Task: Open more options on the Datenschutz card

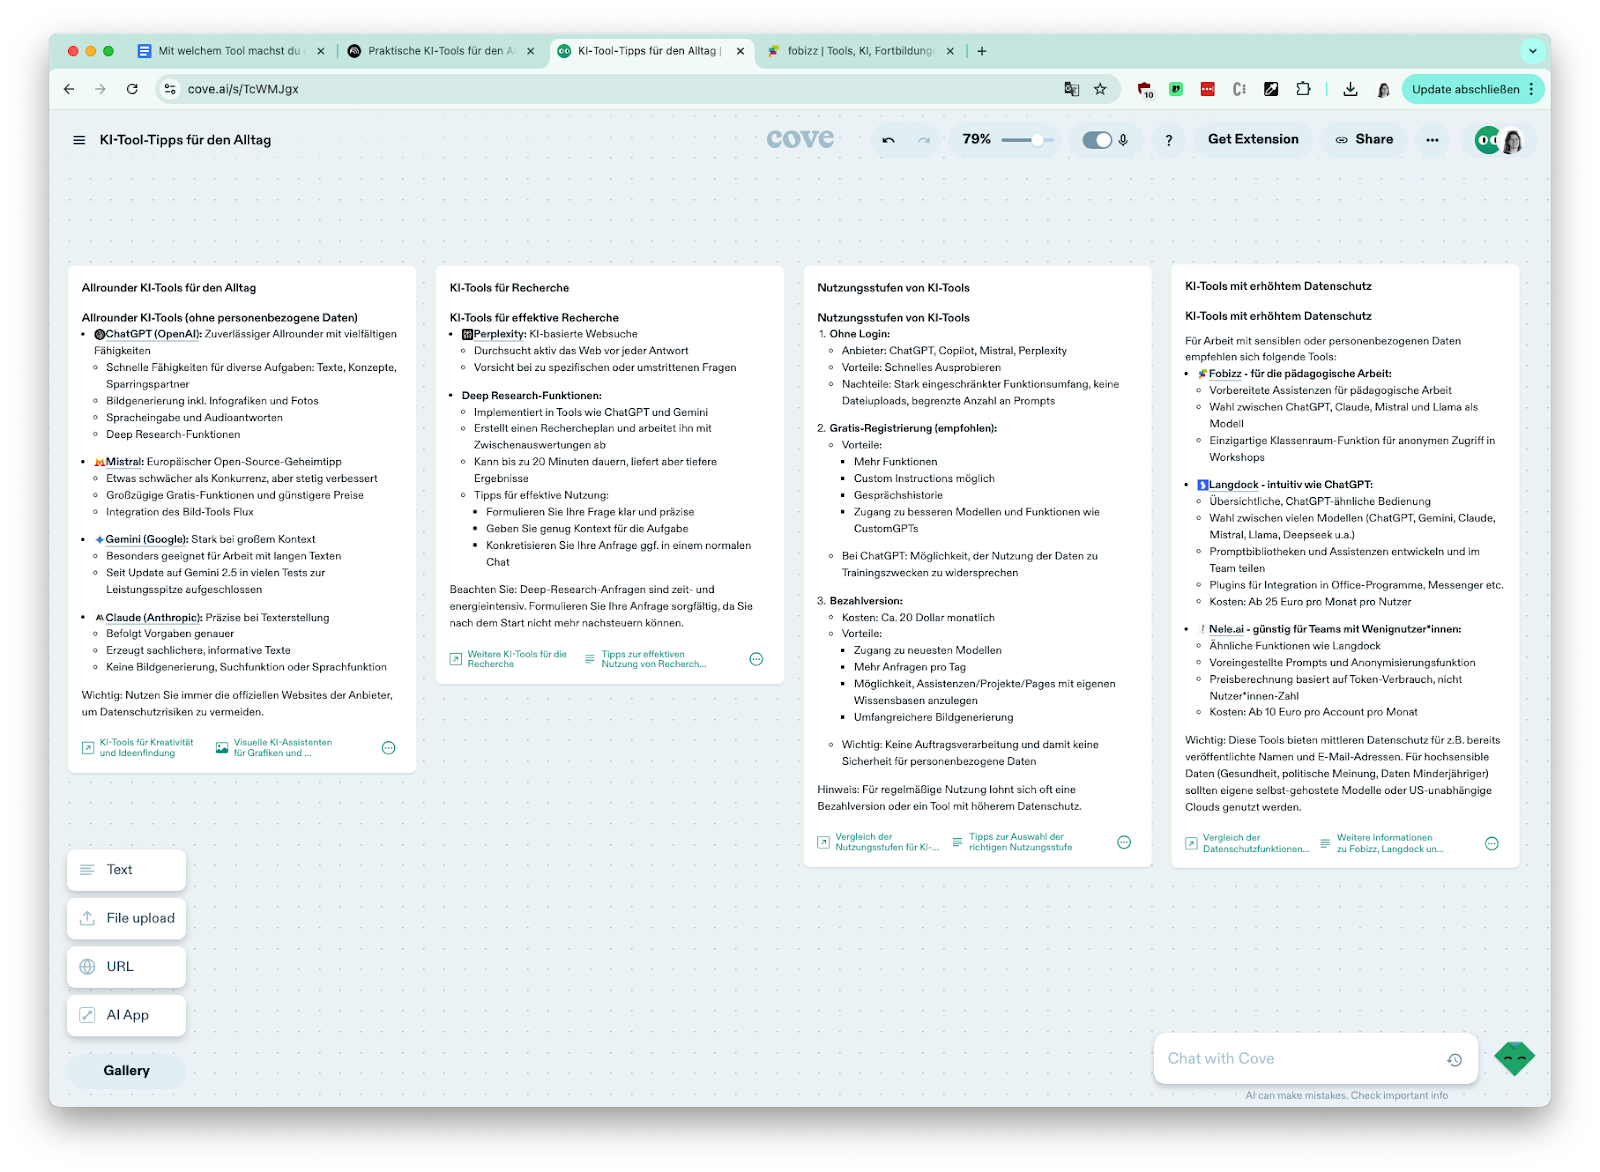Action: [1492, 844]
